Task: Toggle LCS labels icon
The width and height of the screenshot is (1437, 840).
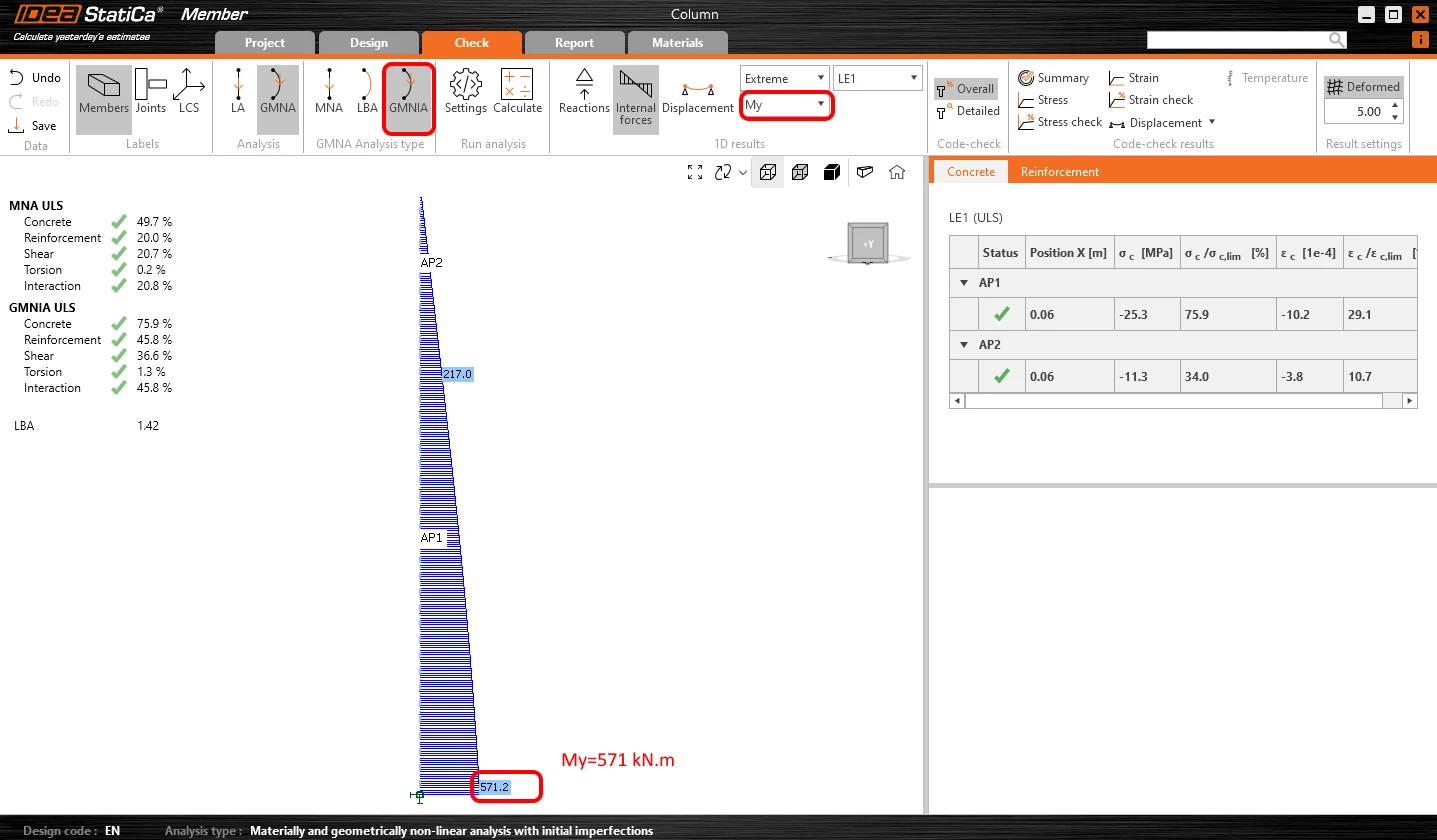Action: (189, 92)
